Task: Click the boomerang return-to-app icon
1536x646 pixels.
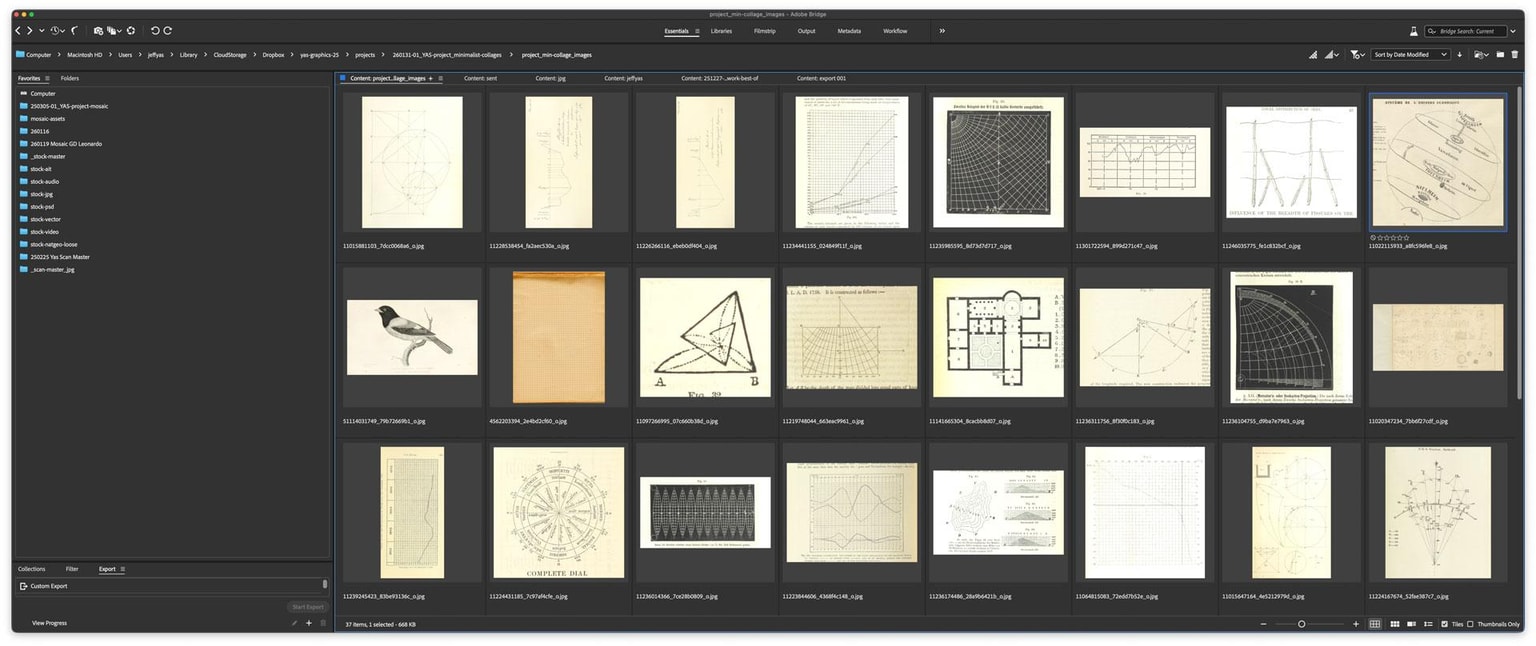Action: [x=74, y=31]
